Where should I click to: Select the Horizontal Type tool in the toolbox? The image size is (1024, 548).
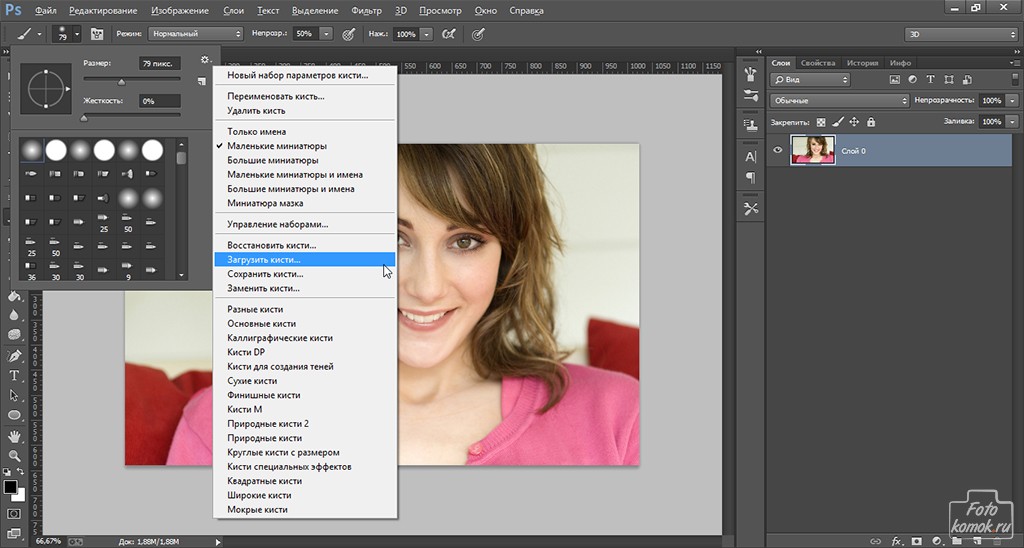[x=14, y=376]
